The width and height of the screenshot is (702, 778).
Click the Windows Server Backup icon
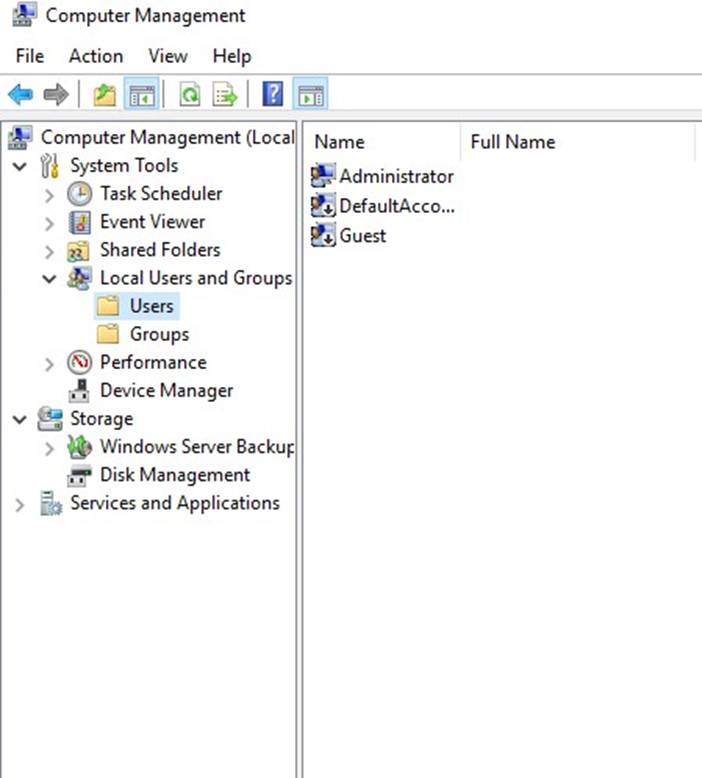click(79, 447)
